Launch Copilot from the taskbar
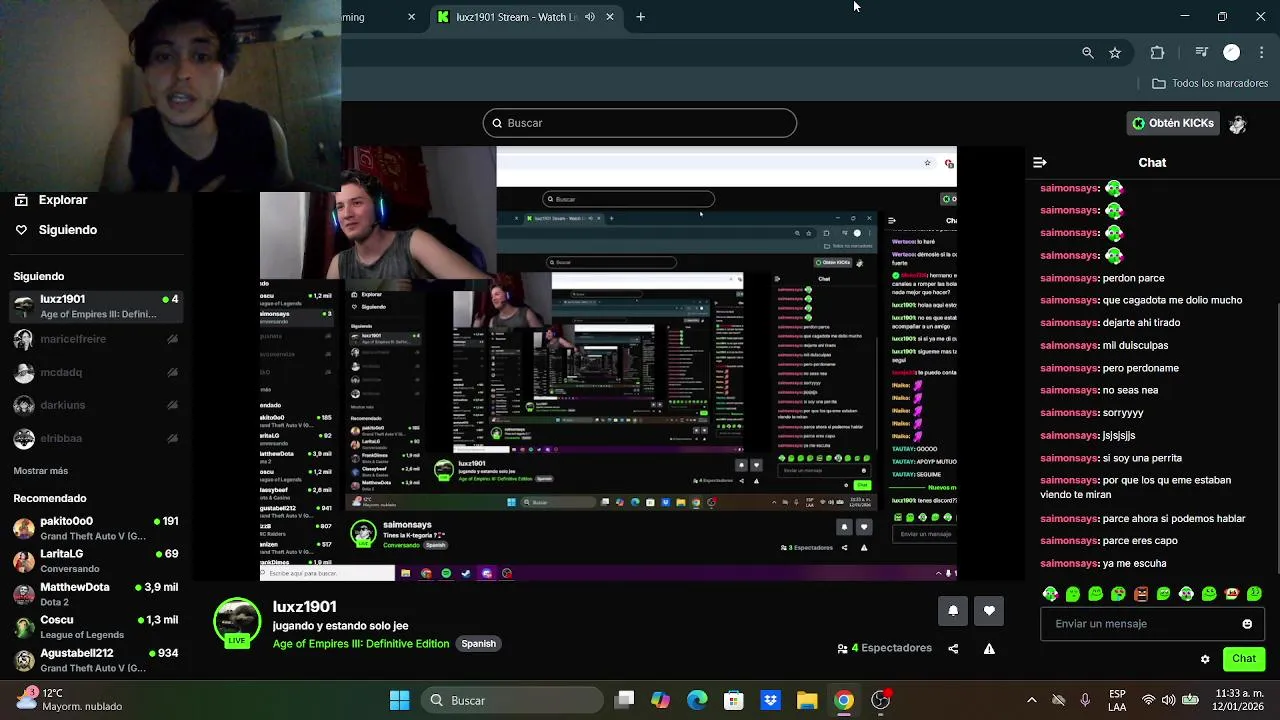 tap(660, 700)
